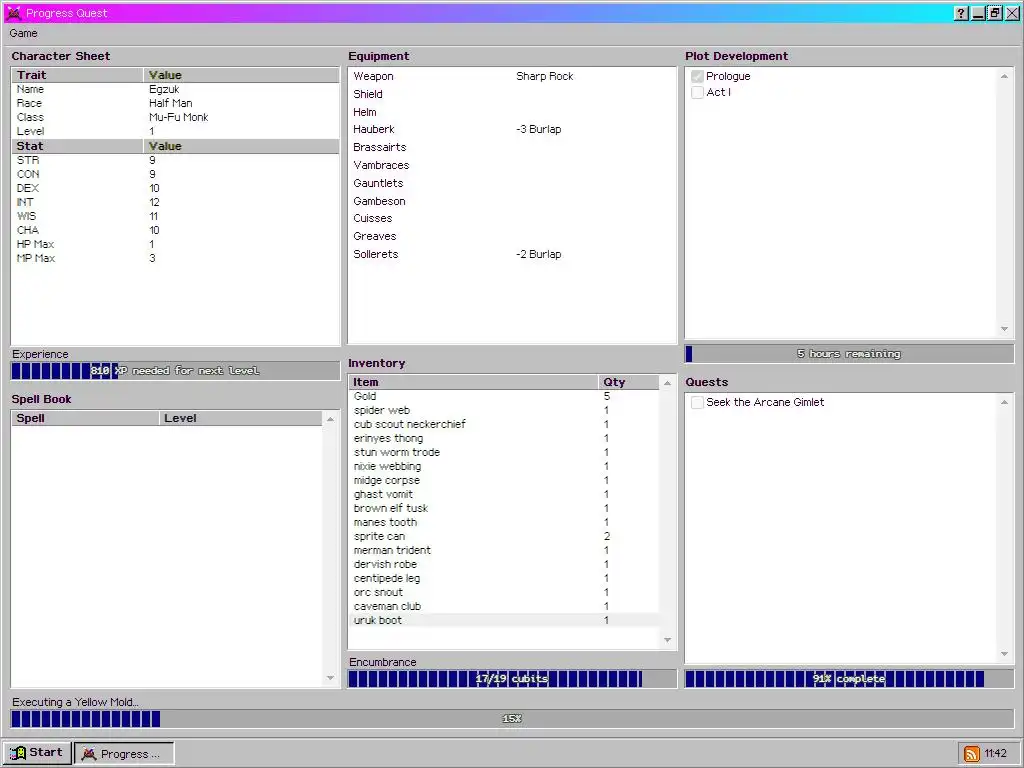Click the Plot Development scroll up arrow
Screen dimensions: 1024x768
[1004, 76]
